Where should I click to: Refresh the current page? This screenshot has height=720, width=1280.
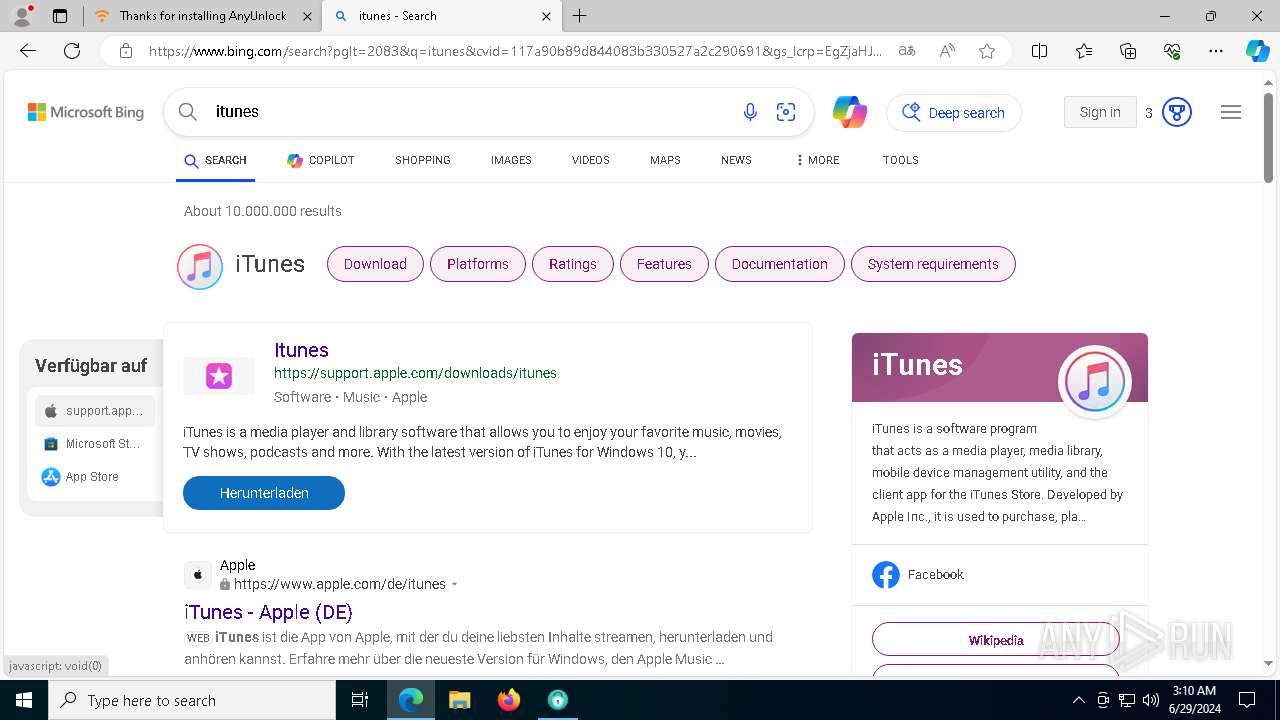click(x=72, y=51)
